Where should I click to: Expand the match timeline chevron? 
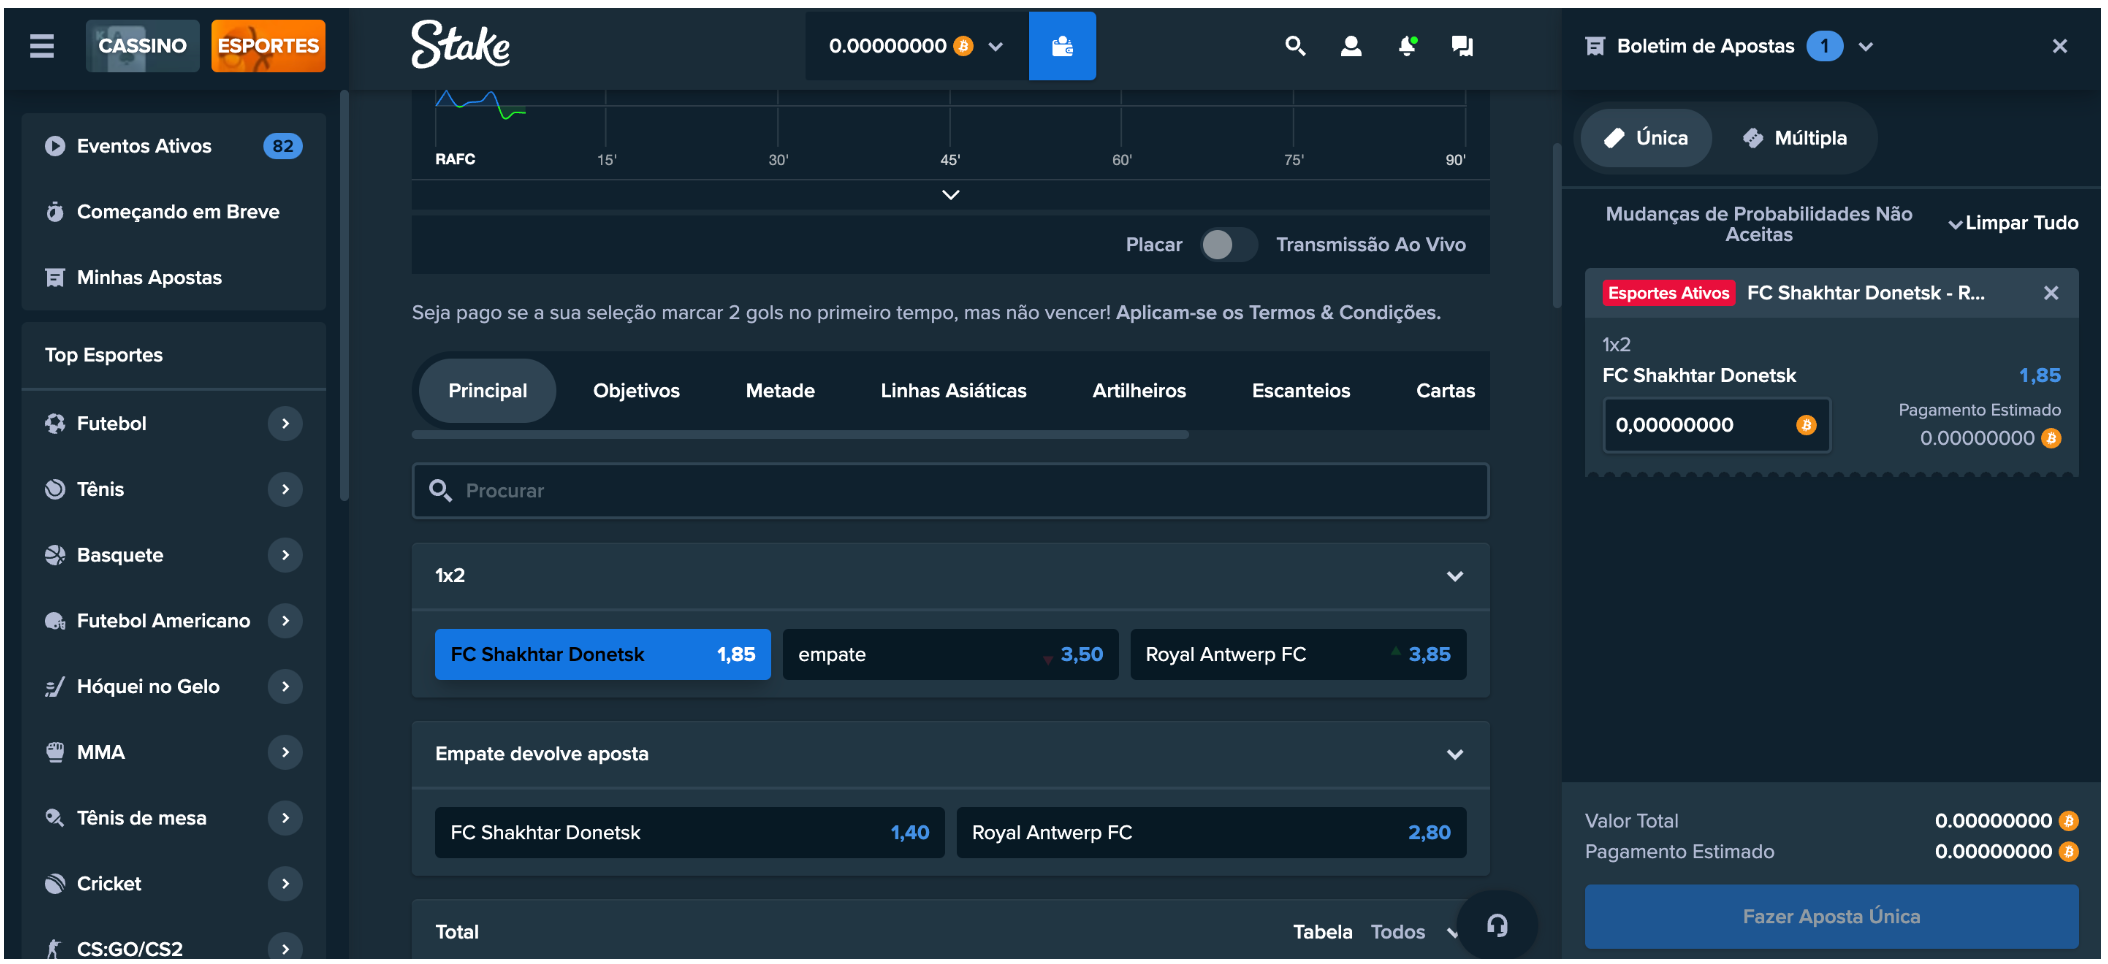click(951, 195)
